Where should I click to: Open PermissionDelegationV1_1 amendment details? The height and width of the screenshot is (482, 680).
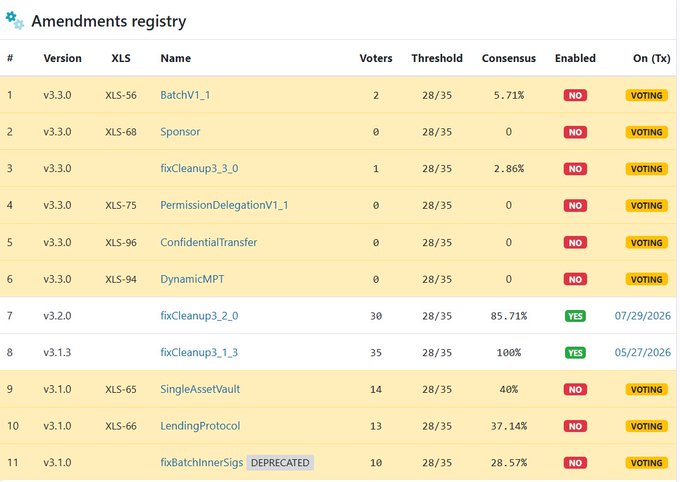click(x=224, y=205)
